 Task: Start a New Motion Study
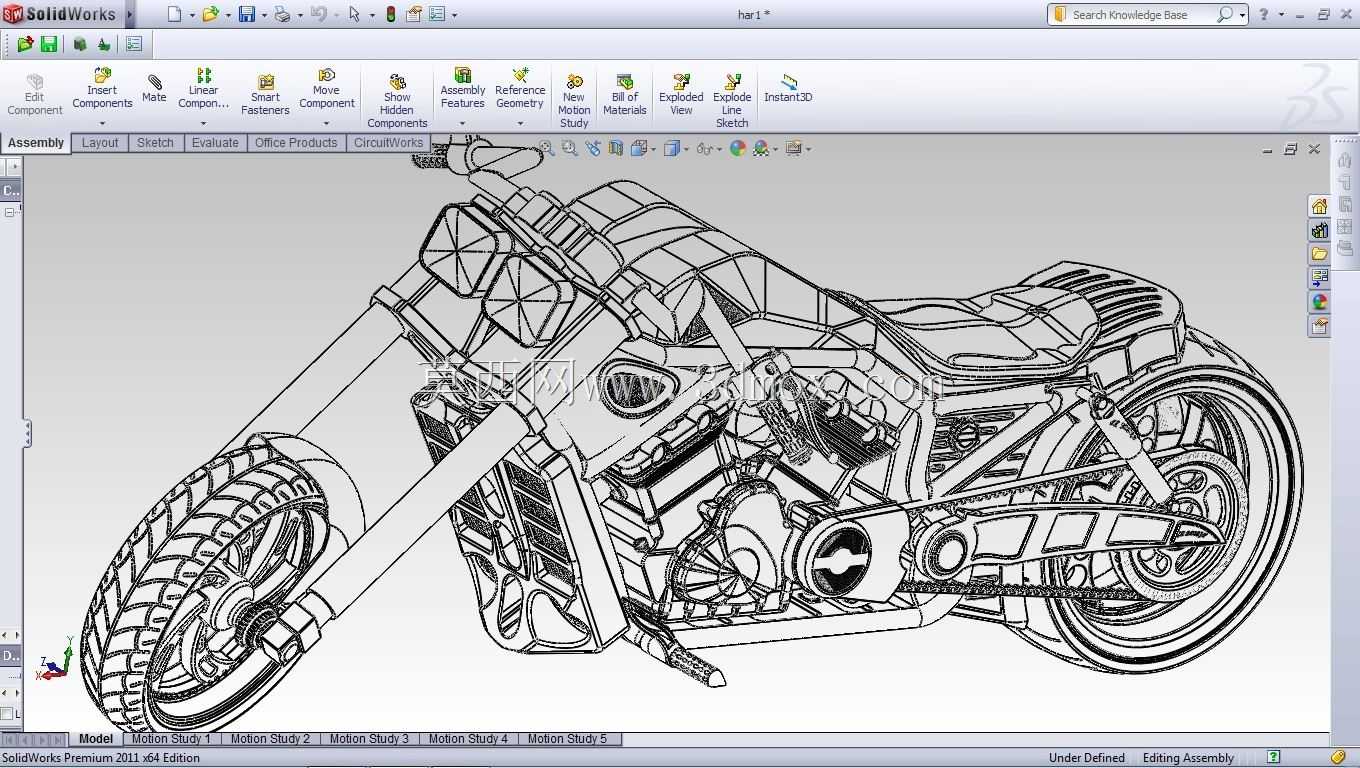[574, 101]
